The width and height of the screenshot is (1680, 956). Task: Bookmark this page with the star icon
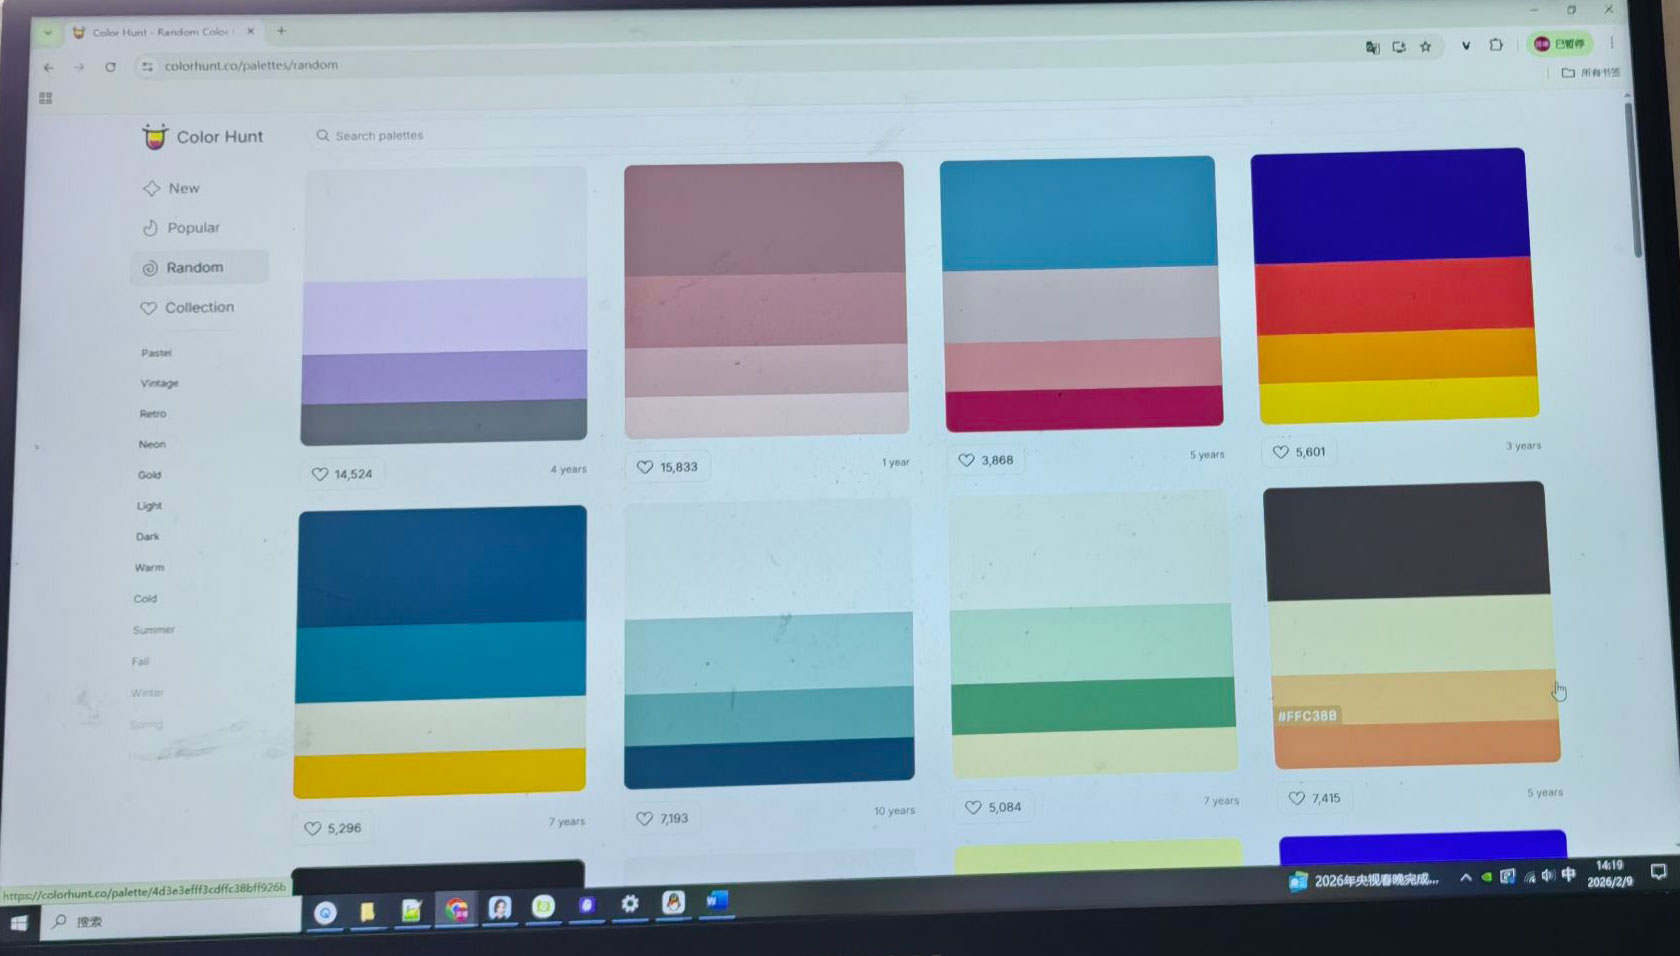tap(1425, 47)
